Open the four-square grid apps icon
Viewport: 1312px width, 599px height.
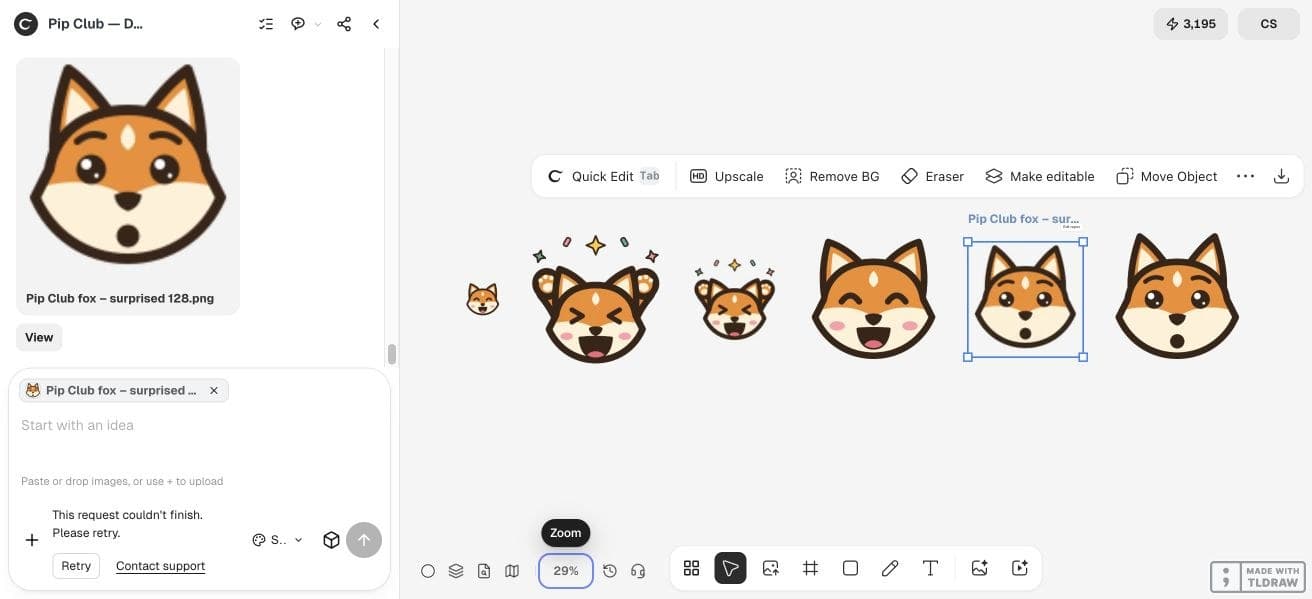(x=691, y=568)
